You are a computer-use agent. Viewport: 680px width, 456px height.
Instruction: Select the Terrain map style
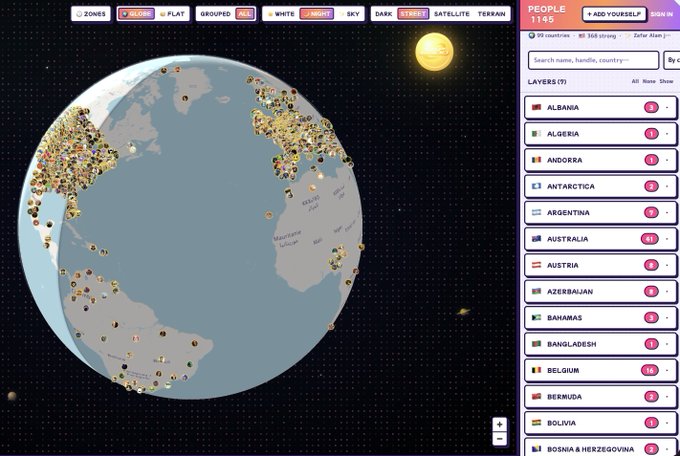click(x=491, y=14)
